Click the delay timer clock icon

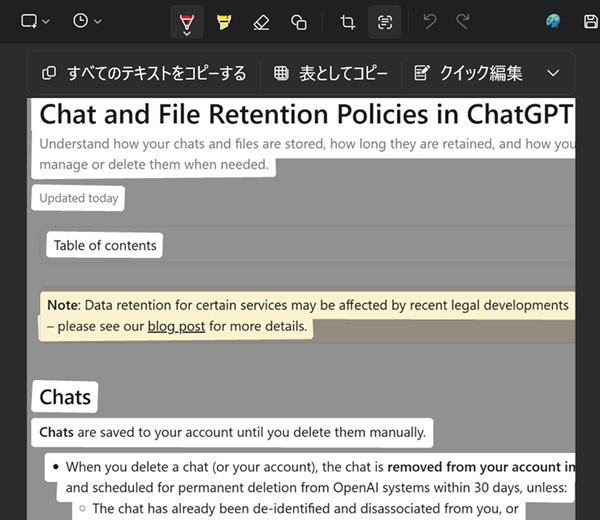point(80,21)
